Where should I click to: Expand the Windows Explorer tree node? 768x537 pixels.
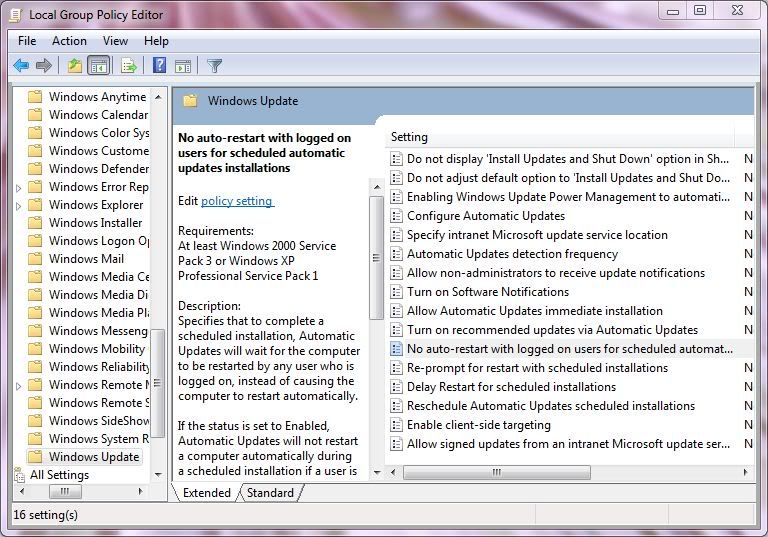pos(19,205)
